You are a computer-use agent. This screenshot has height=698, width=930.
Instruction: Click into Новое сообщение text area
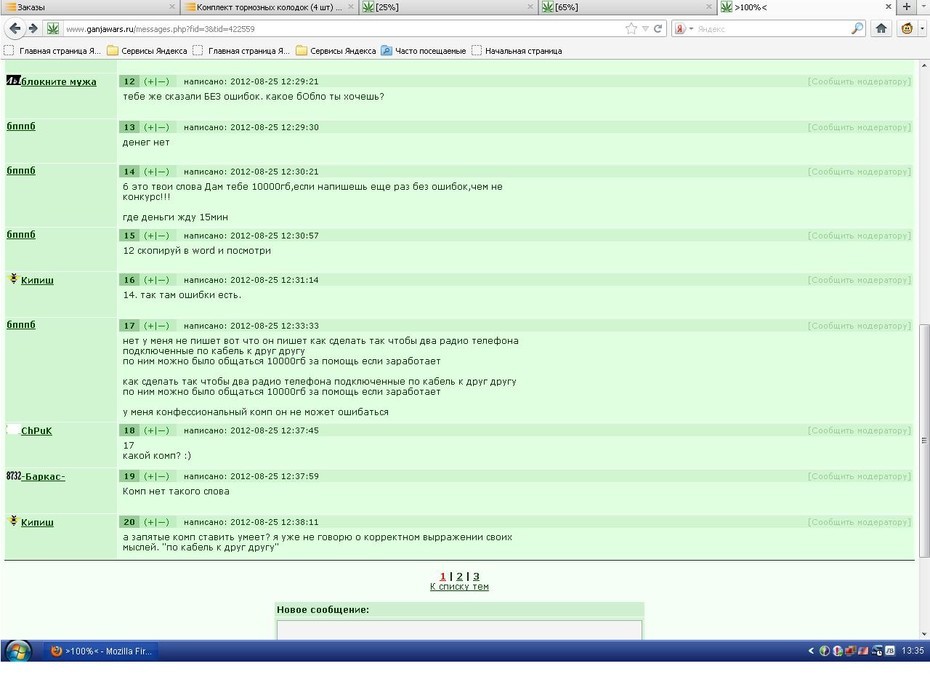click(460, 630)
